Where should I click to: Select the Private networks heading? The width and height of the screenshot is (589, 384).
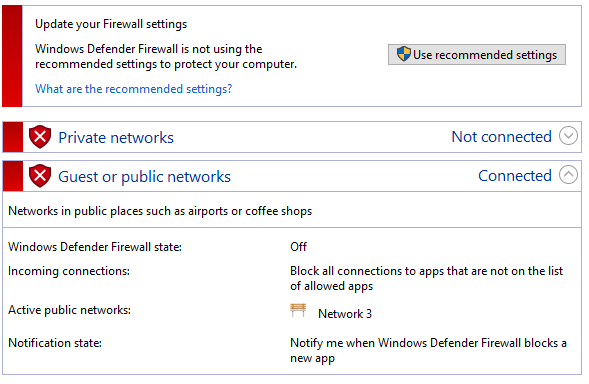(x=116, y=138)
